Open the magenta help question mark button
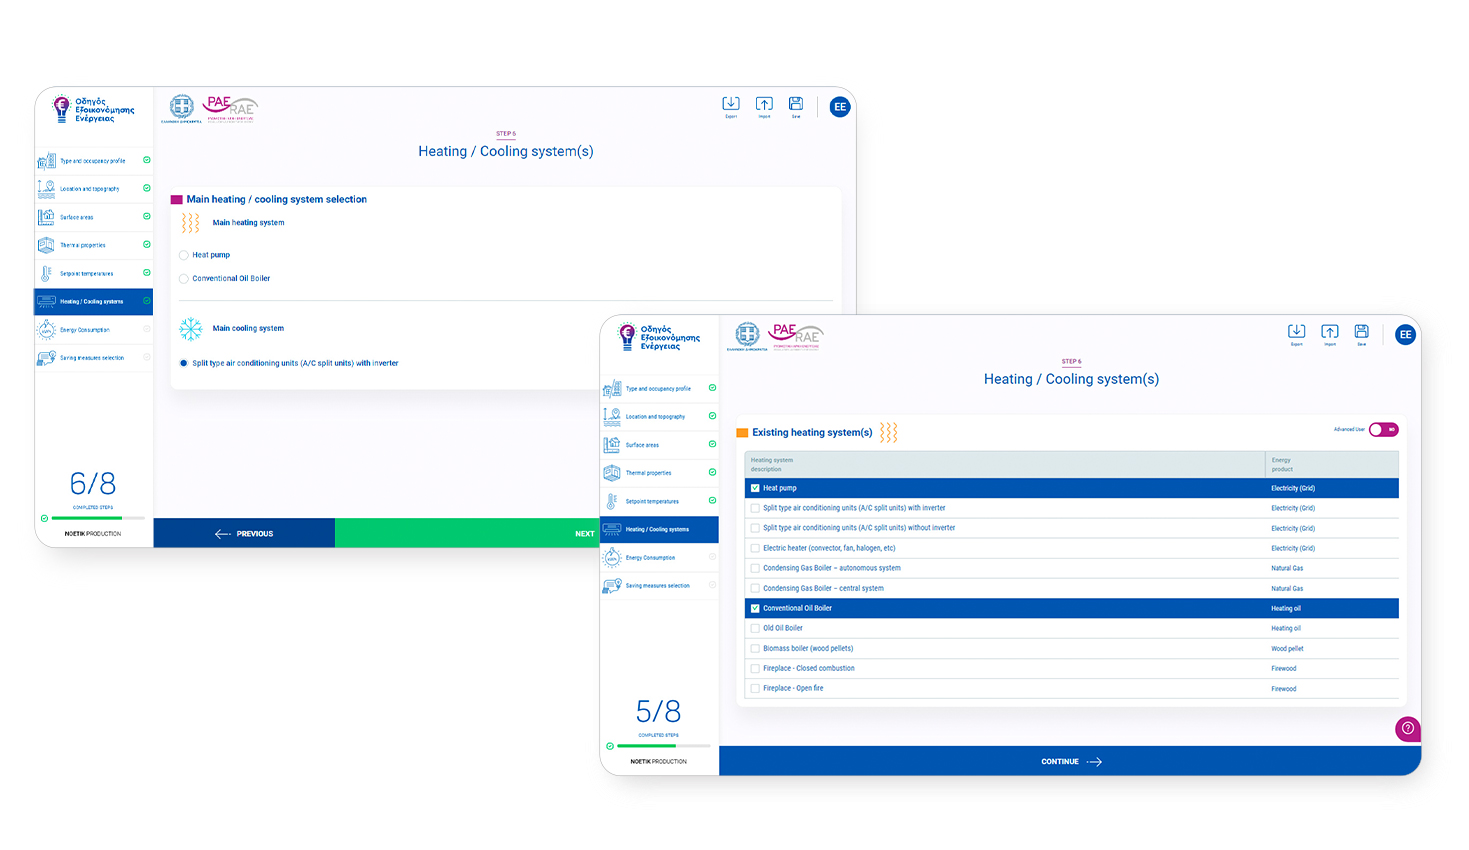The image size is (1469, 850). click(x=1407, y=728)
